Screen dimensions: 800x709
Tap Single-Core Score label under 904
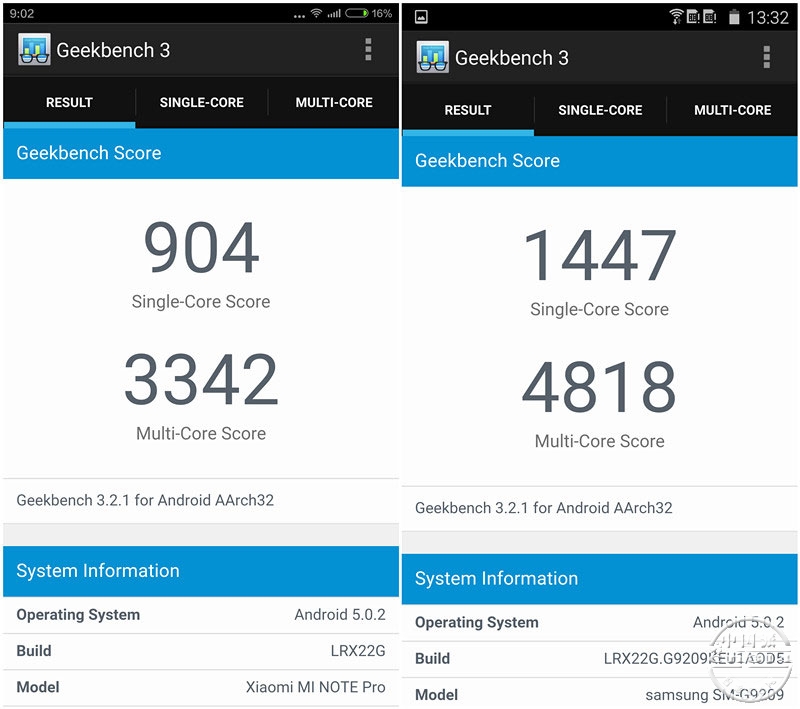click(201, 301)
